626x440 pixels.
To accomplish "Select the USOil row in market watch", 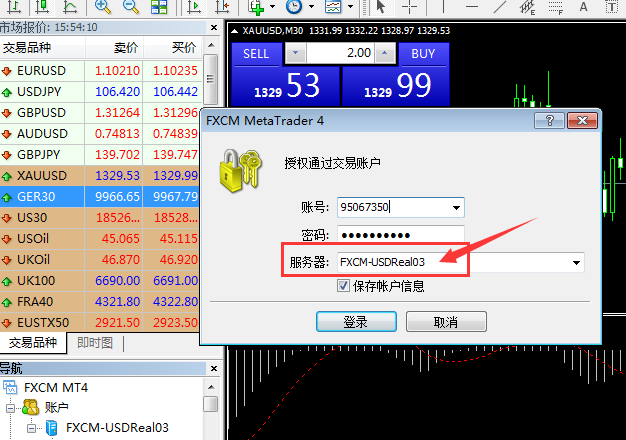I will click(100, 239).
